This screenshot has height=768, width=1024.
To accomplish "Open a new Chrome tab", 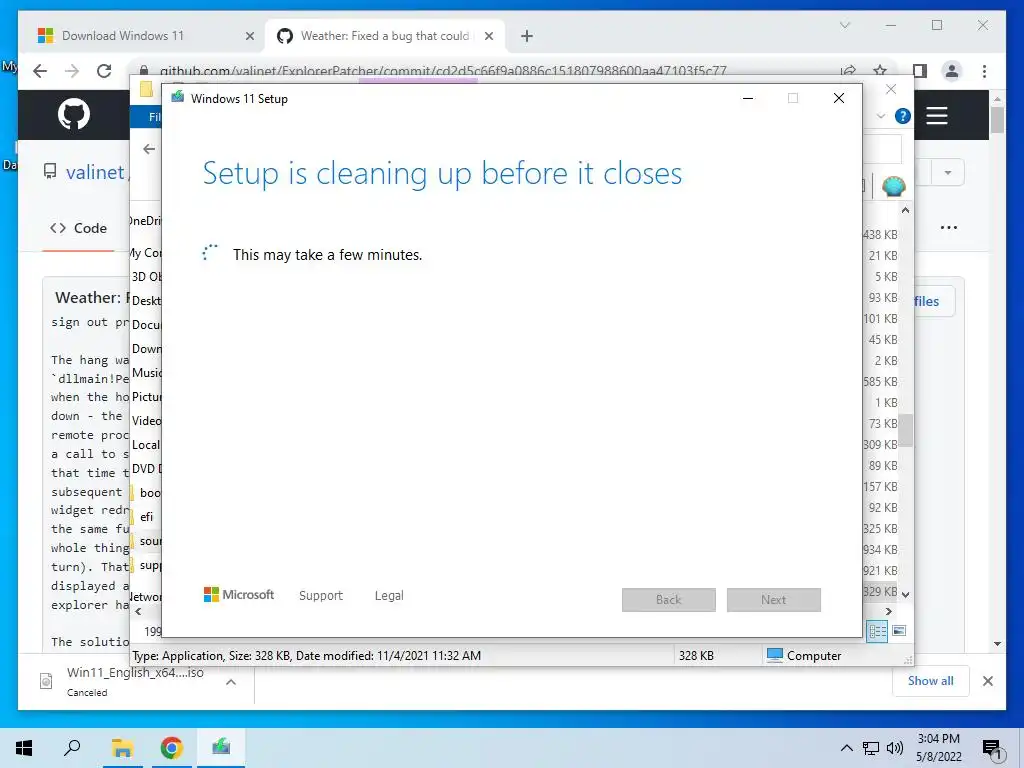I will click(x=527, y=36).
